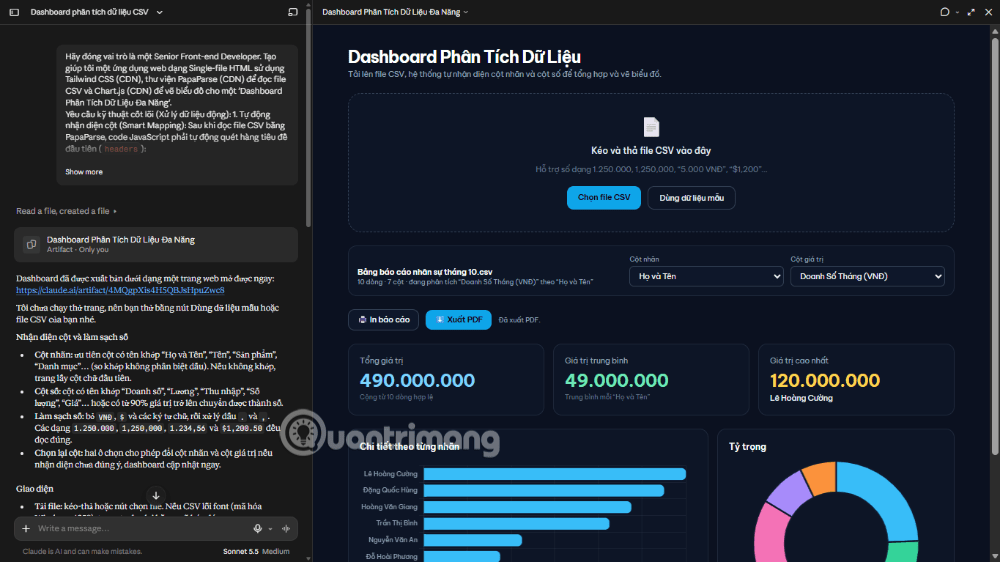The width and height of the screenshot is (1000, 562).
Task: Click the 'Nhận diện cột và làm sạch số' heading
Action: pyautogui.click(x=72, y=337)
